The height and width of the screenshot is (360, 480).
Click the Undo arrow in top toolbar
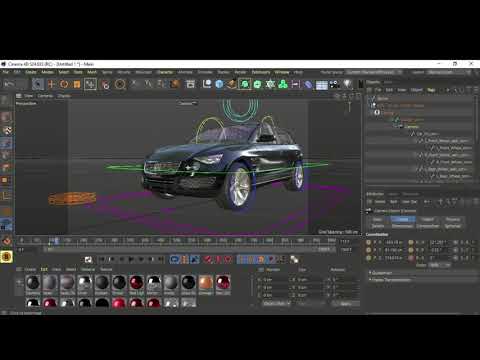(x=9, y=84)
